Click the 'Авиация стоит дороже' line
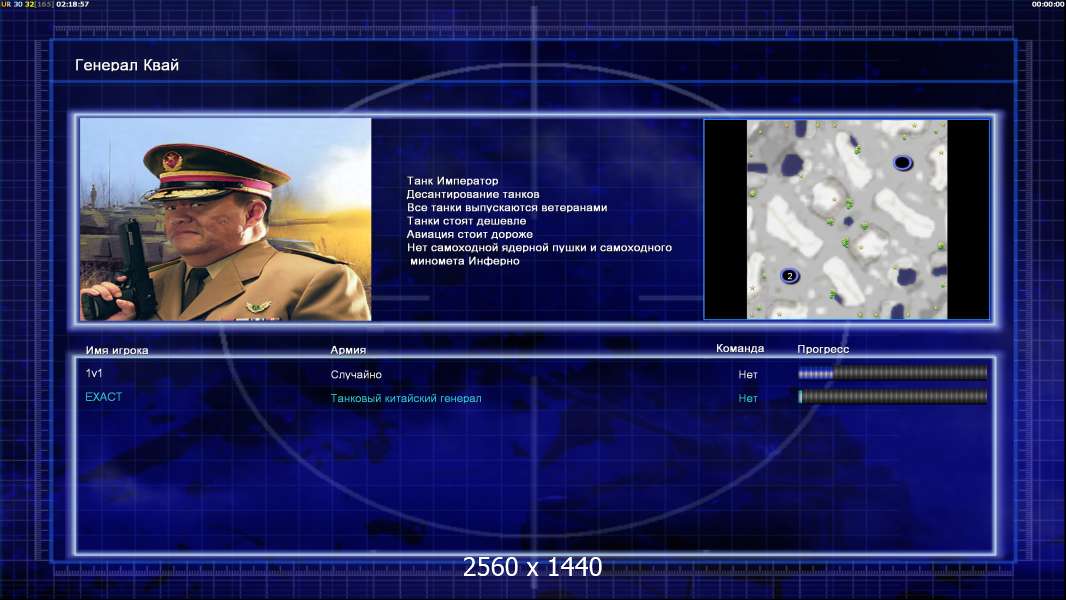This screenshot has width=1066, height=600. (x=470, y=234)
